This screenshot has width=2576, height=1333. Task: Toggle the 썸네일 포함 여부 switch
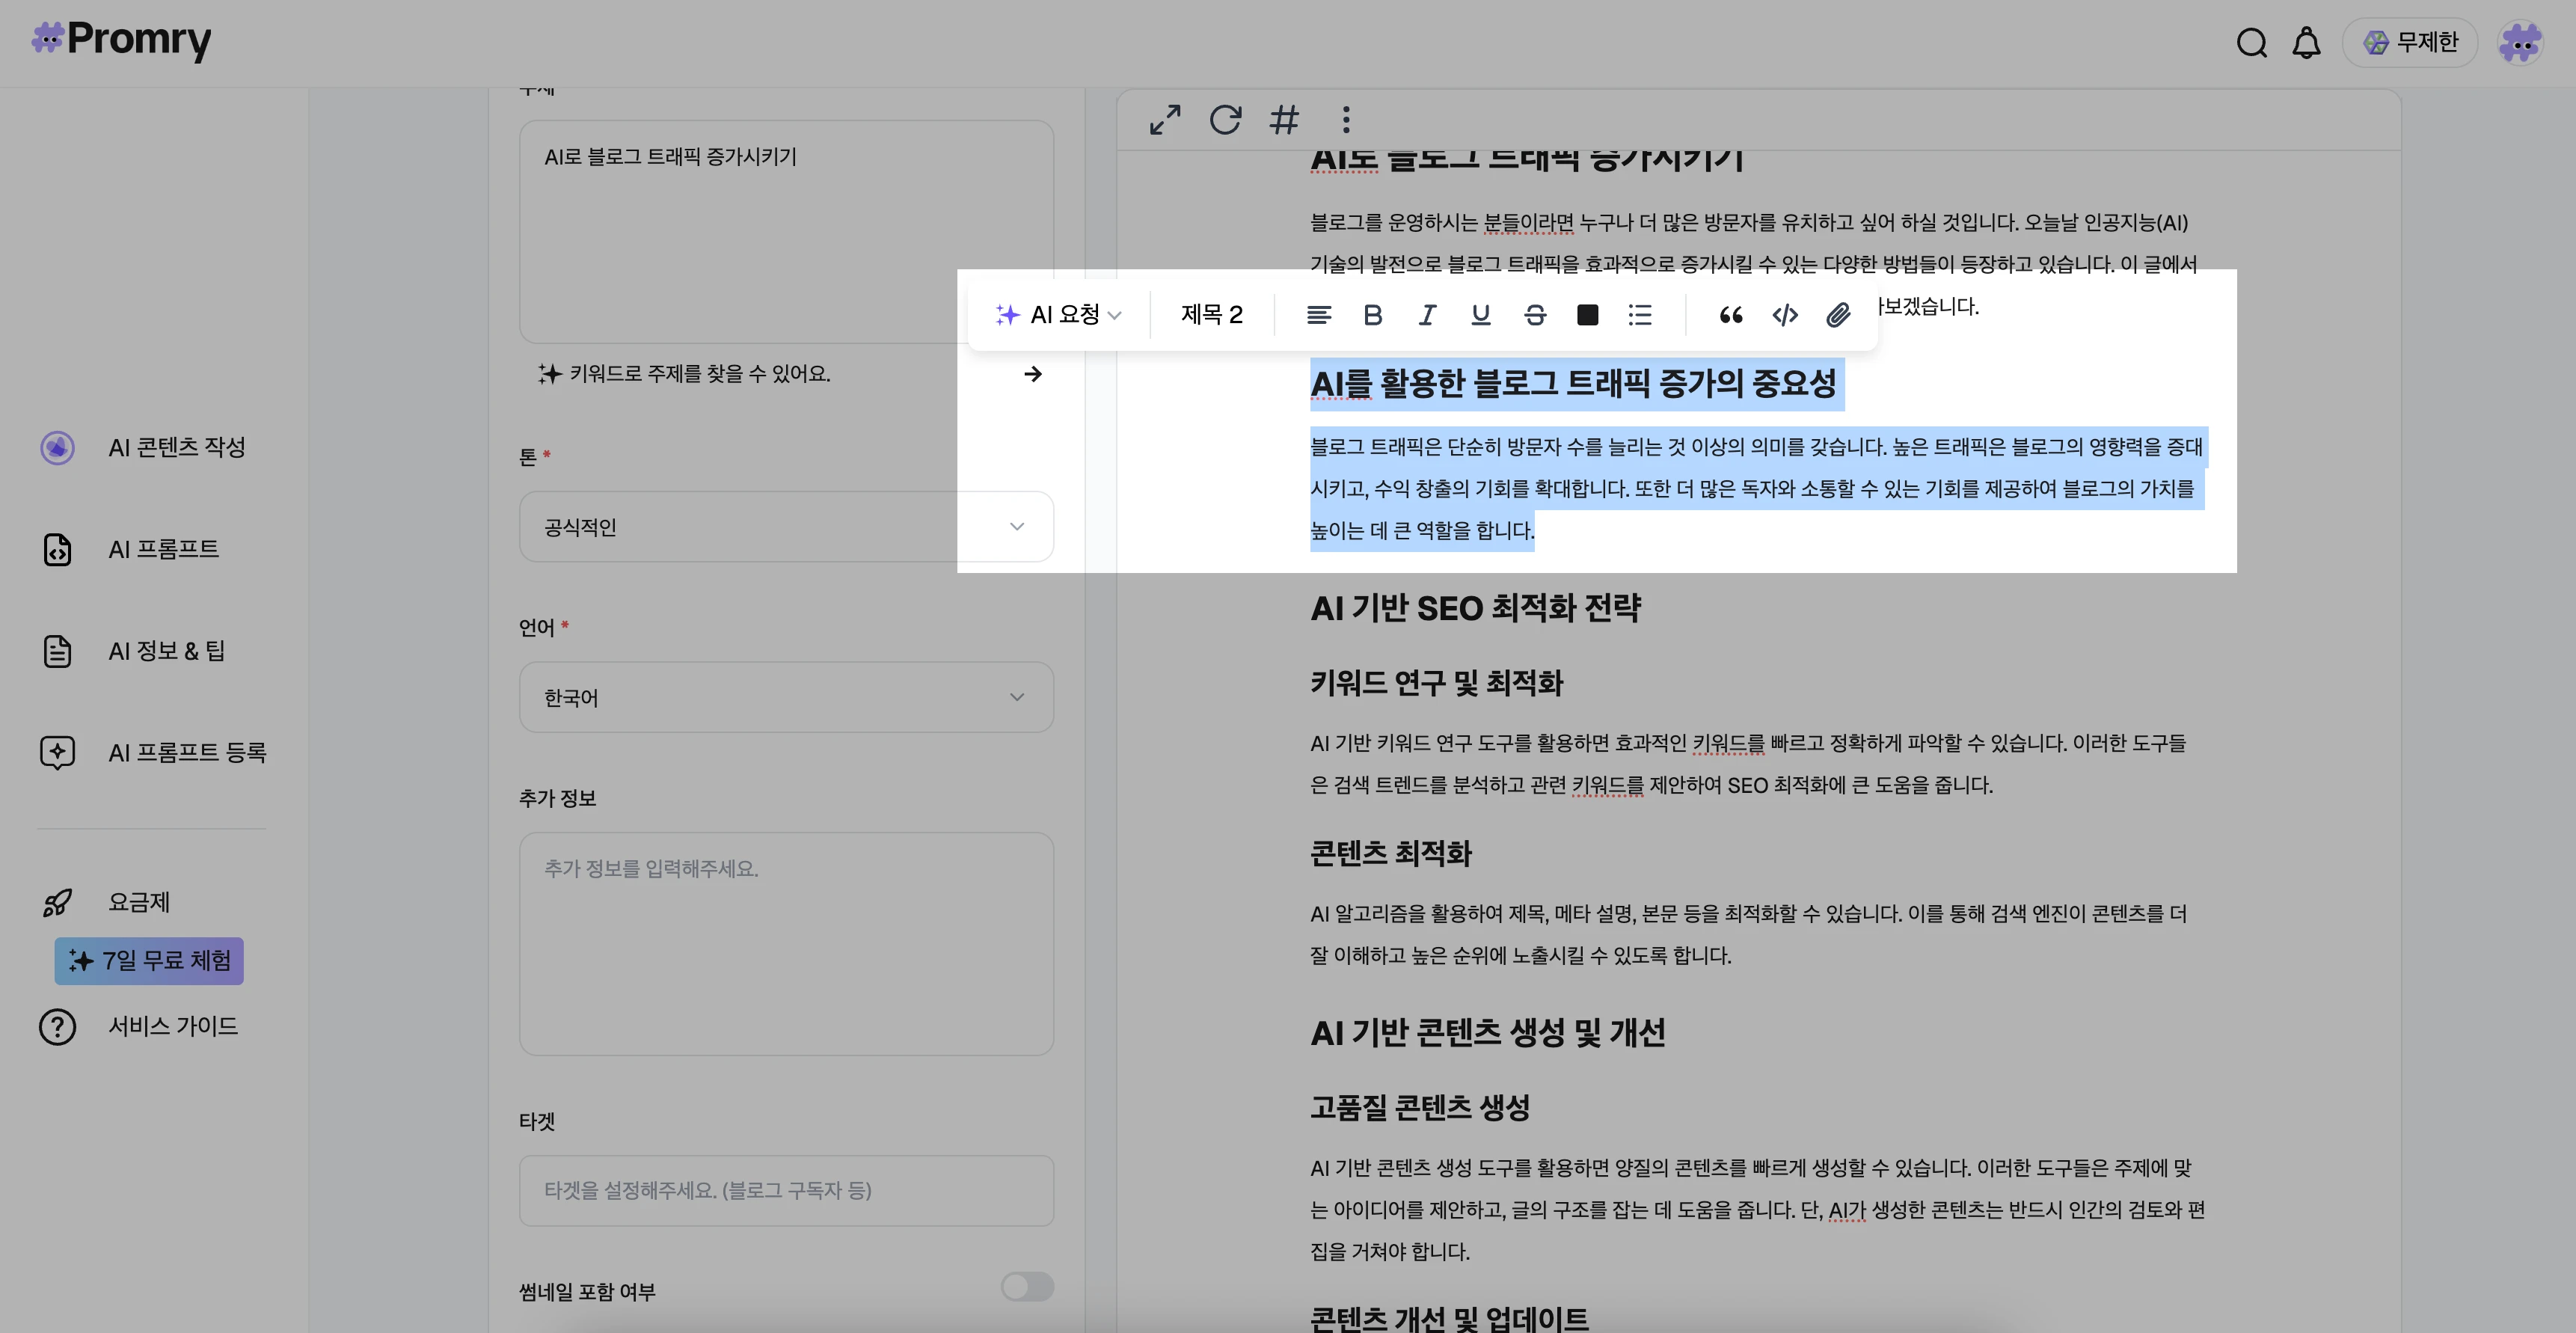(x=1027, y=1287)
